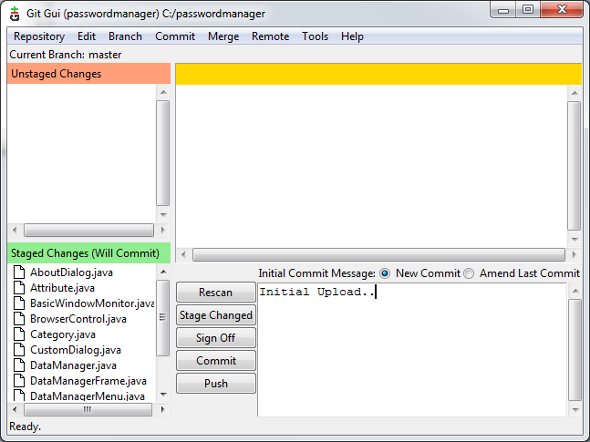Select Attribute.java in staged changes

coord(62,288)
